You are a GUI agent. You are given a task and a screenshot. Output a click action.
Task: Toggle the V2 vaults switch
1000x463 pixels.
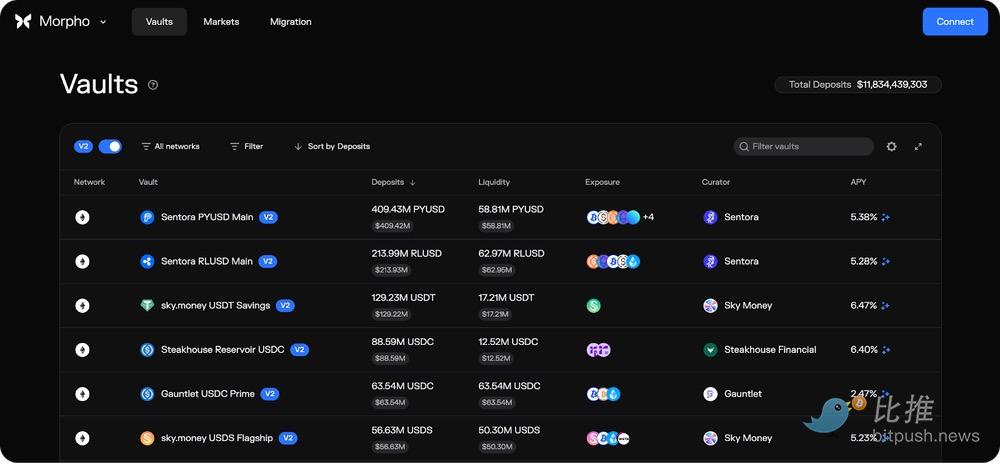point(110,146)
